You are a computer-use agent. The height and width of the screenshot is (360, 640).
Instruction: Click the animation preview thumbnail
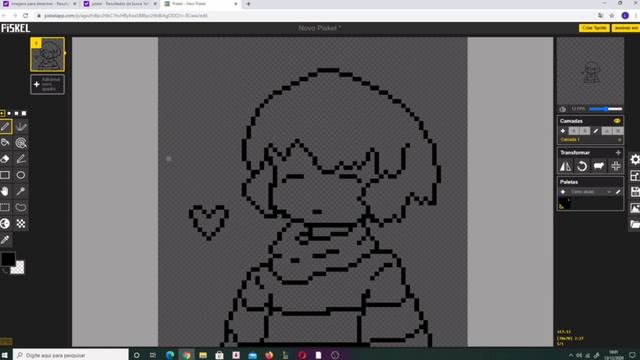pos(590,71)
